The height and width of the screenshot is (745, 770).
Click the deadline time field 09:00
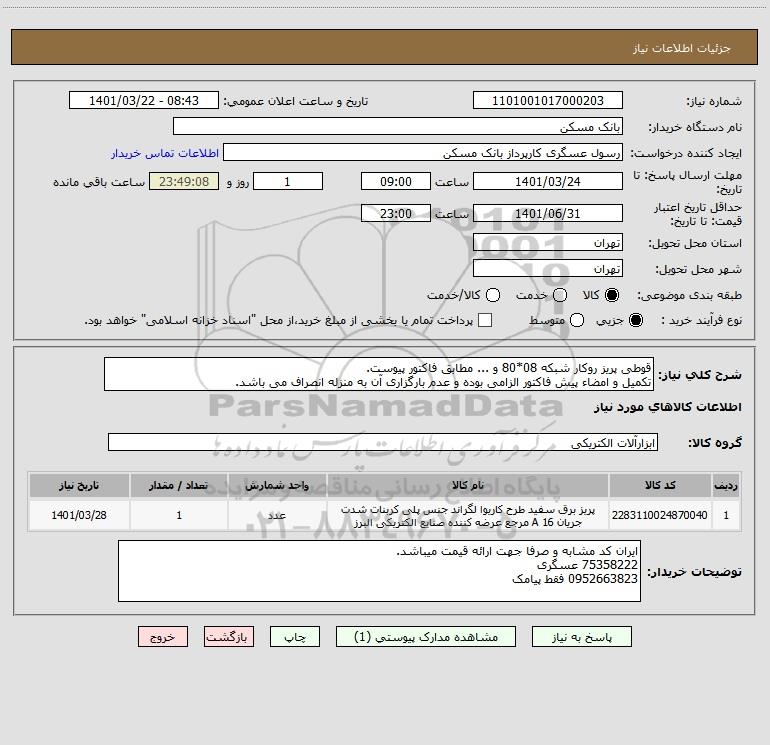396,181
